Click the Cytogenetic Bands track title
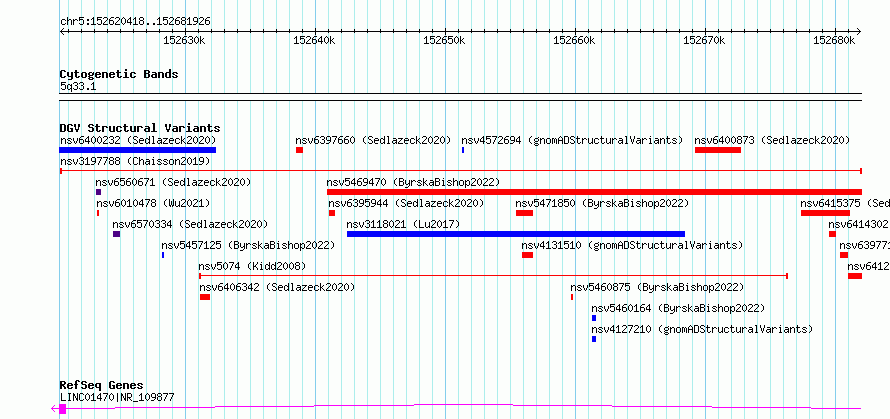 119,74
